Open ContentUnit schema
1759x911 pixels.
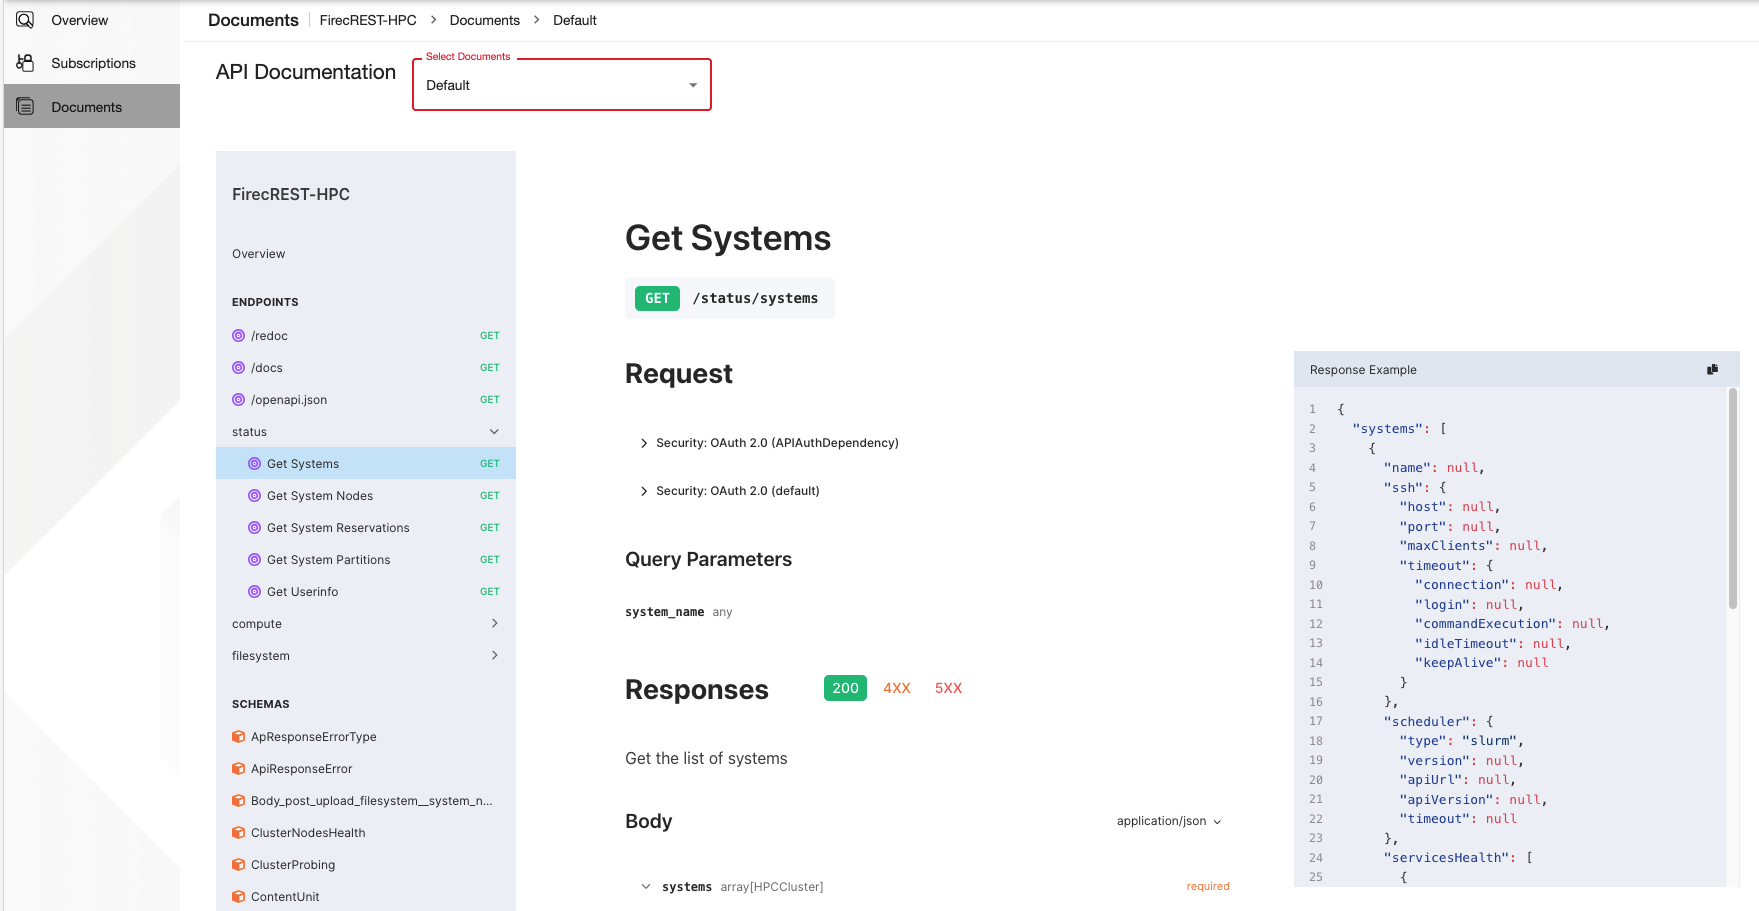pos(365,897)
